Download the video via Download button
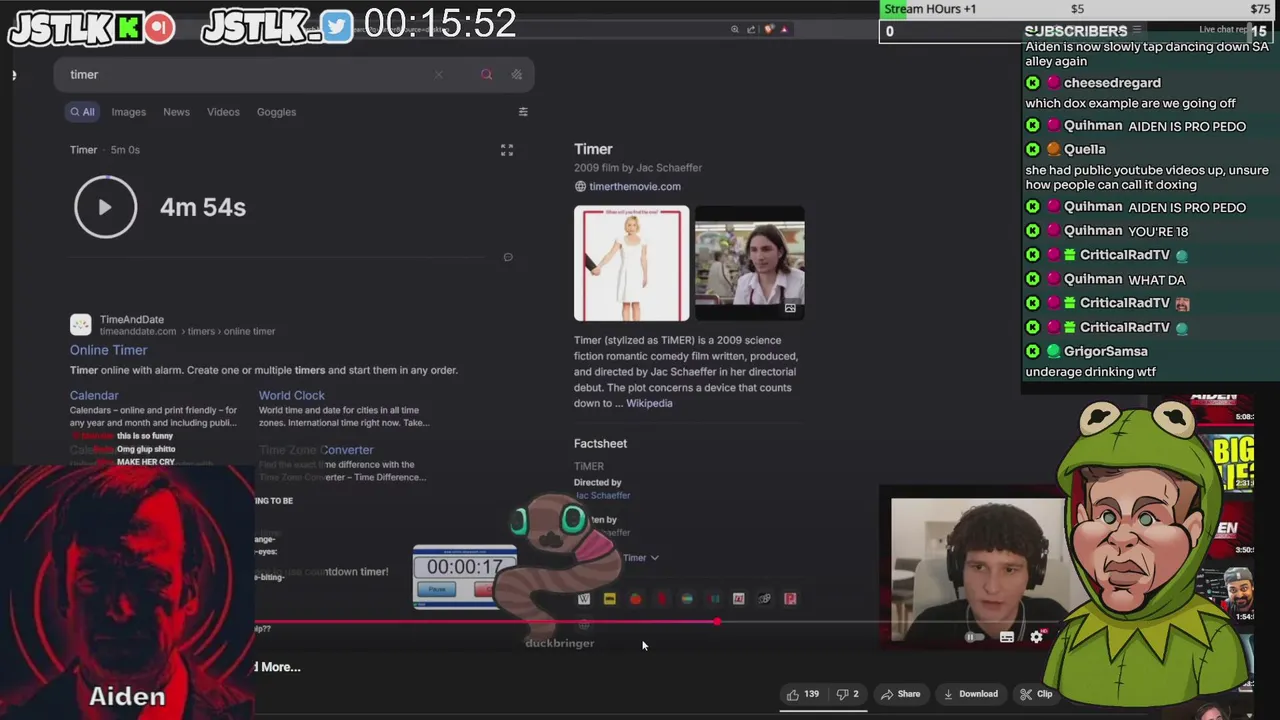 click(970, 694)
